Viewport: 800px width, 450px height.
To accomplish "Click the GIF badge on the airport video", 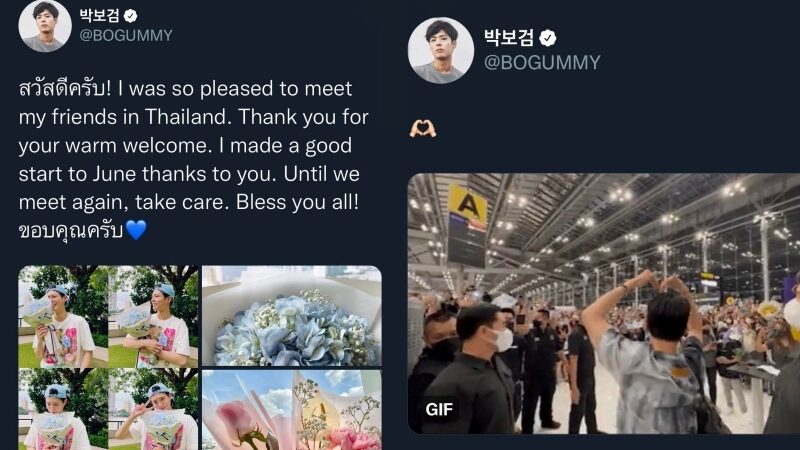I will tap(439, 409).
